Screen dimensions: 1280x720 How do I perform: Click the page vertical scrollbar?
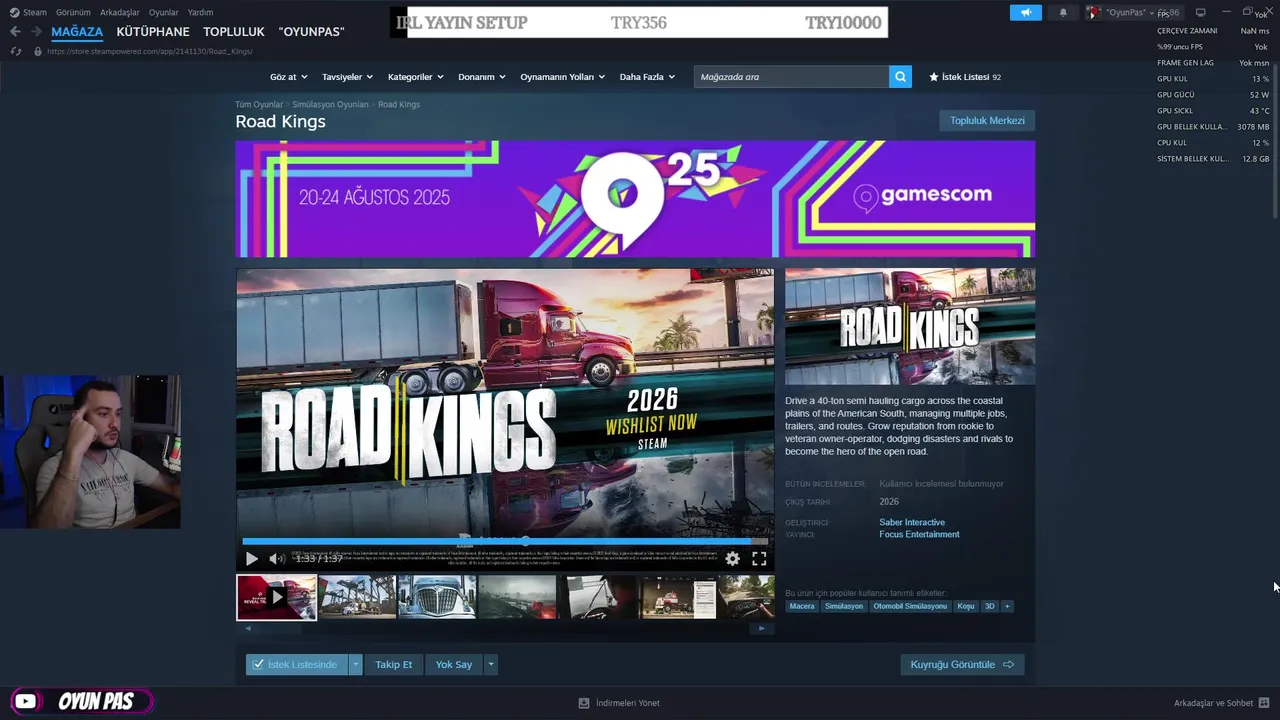click(x=1275, y=140)
